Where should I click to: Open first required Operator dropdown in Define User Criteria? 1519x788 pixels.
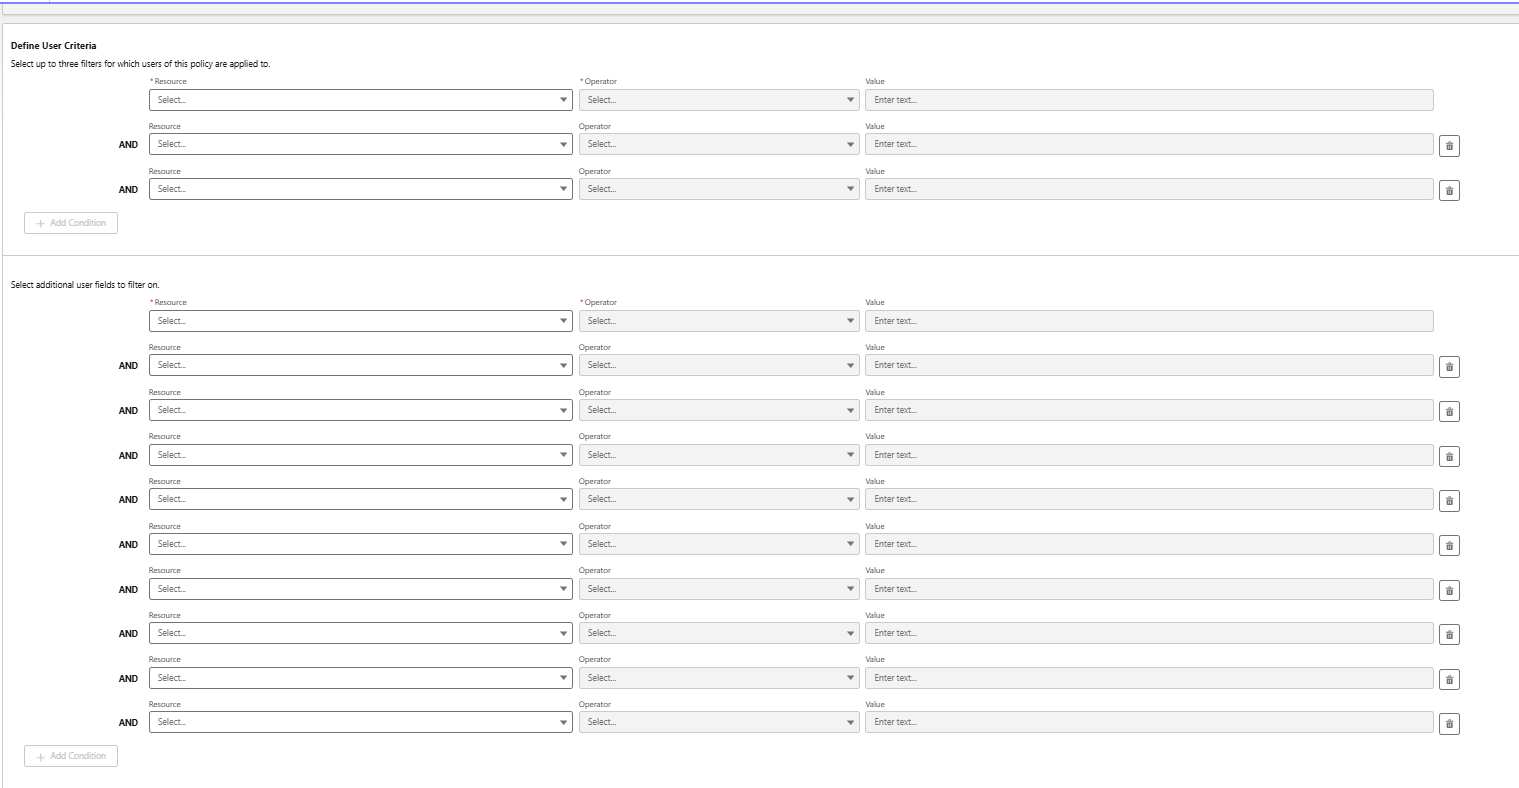click(x=718, y=100)
